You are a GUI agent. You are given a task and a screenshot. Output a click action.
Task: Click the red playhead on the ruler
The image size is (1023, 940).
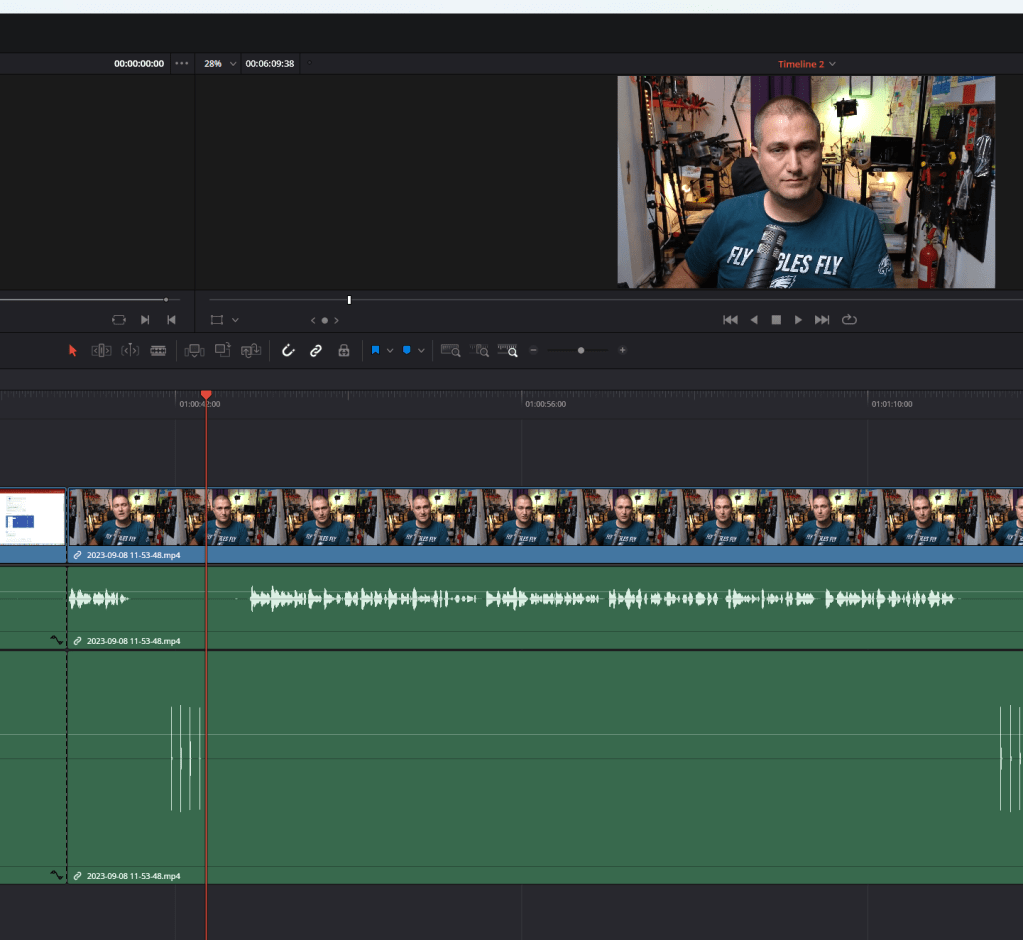pos(206,395)
